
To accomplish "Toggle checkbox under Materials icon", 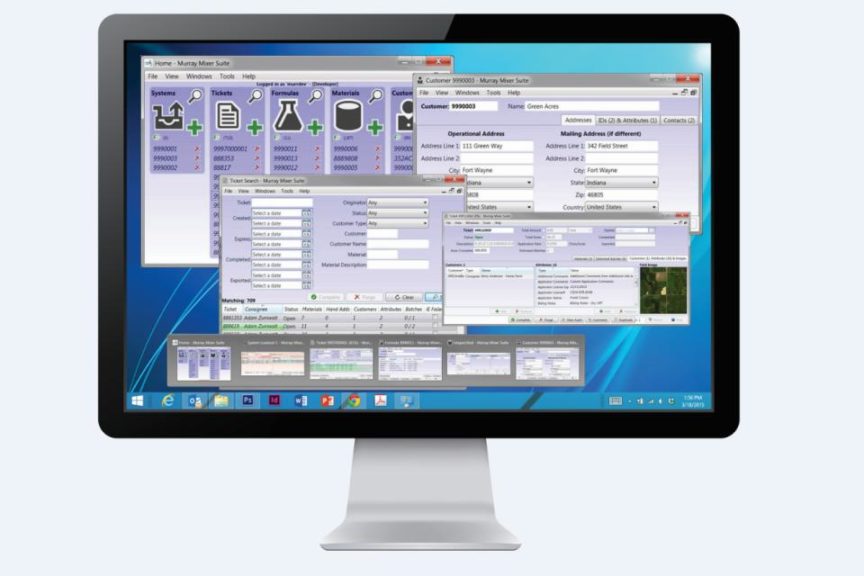I will (338, 138).
